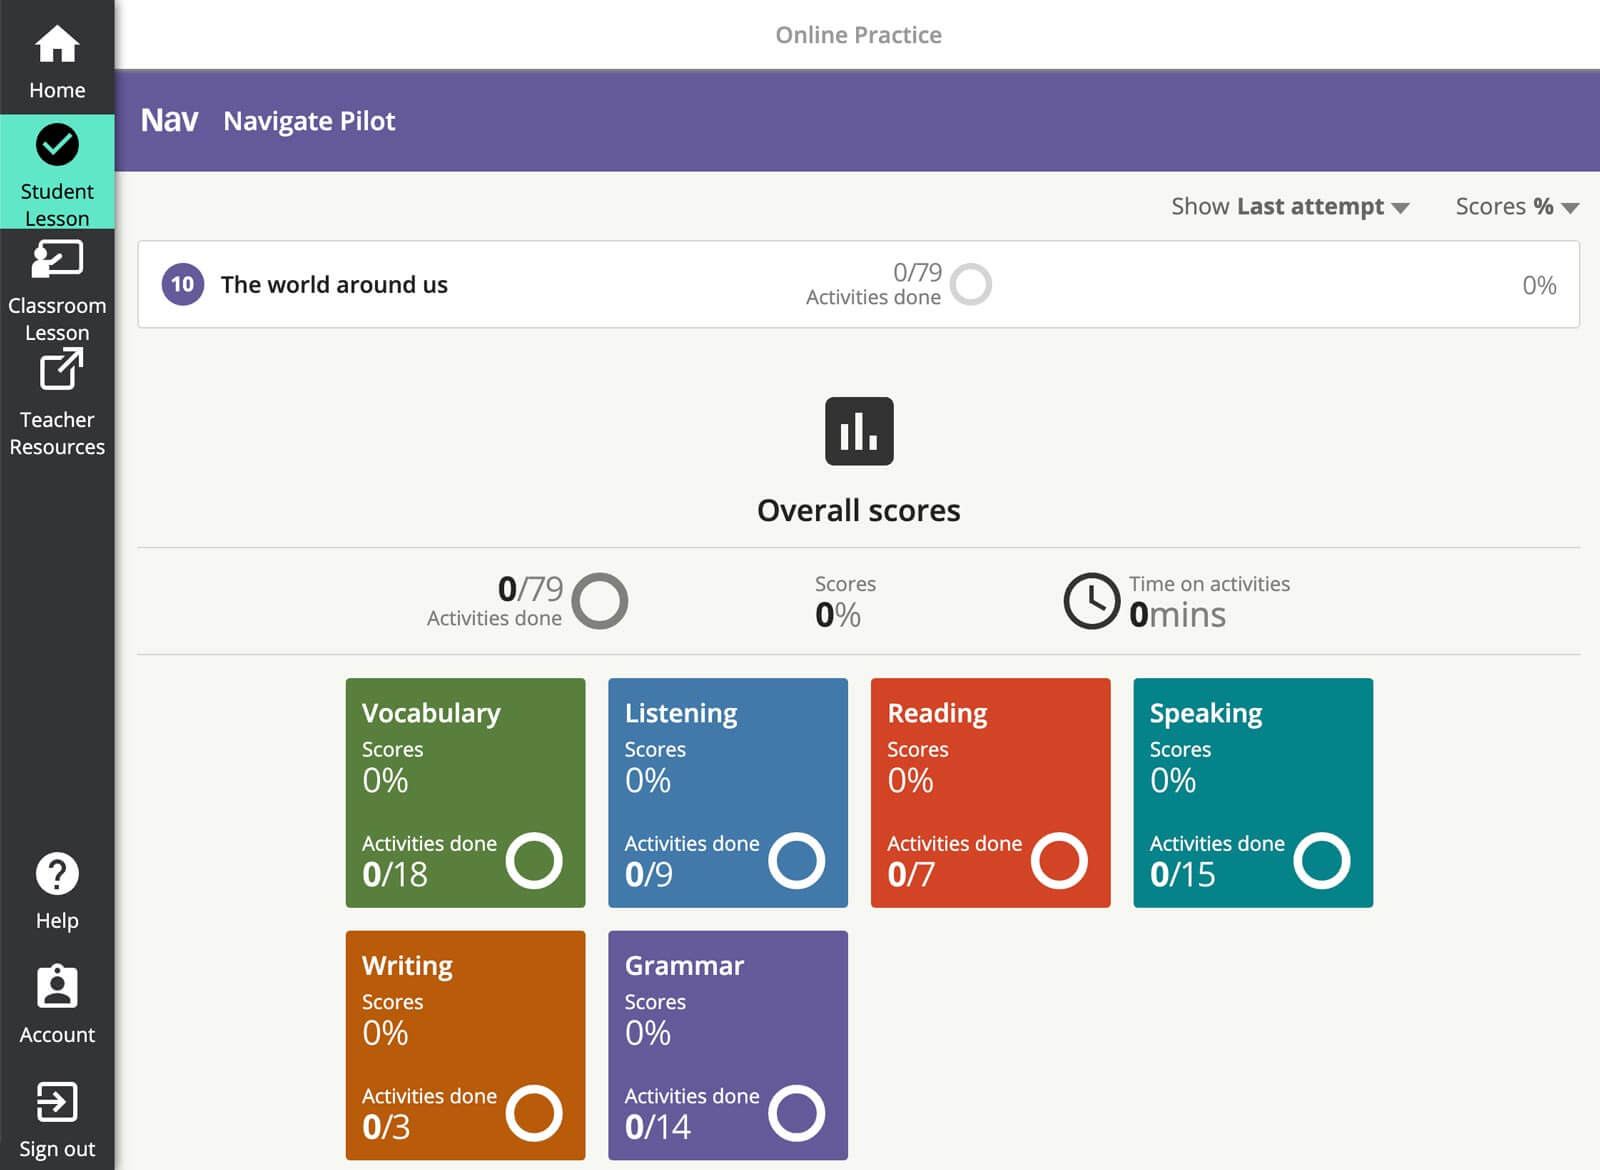Open Classroom Lesson presentation icon
This screenshot has height=1170, width=1600.
[x=57, y=260]
